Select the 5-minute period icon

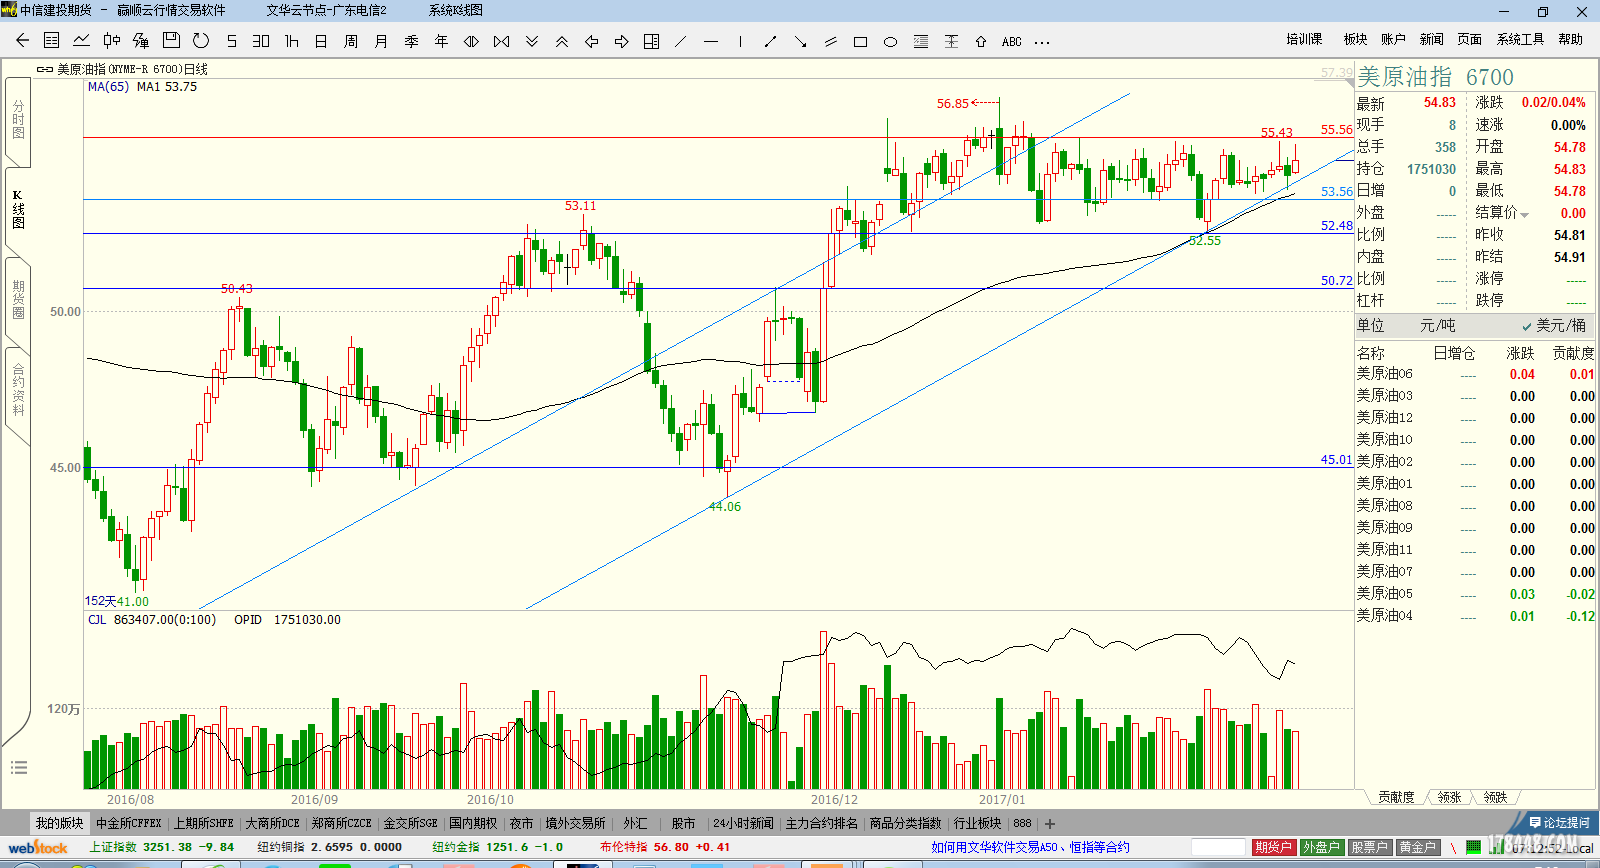click(231, 41)
